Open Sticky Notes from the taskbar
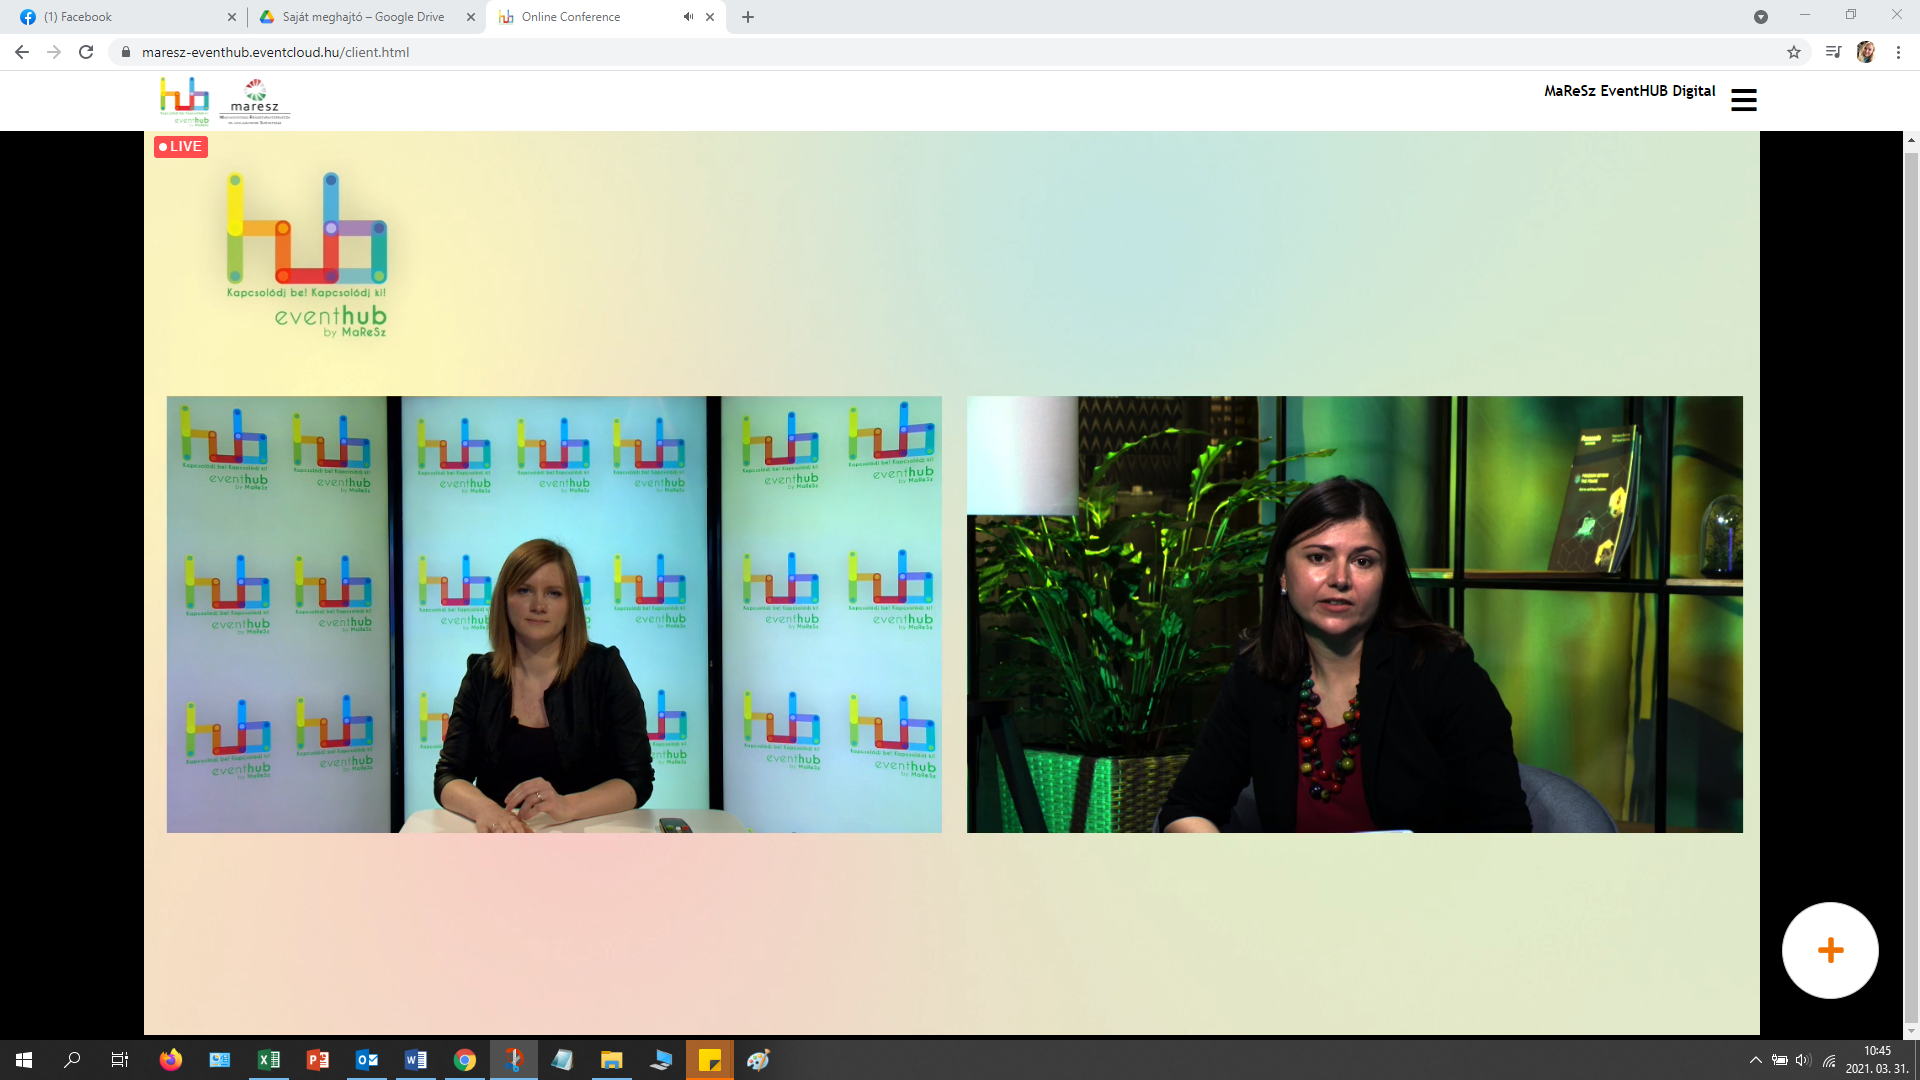 710,1060
